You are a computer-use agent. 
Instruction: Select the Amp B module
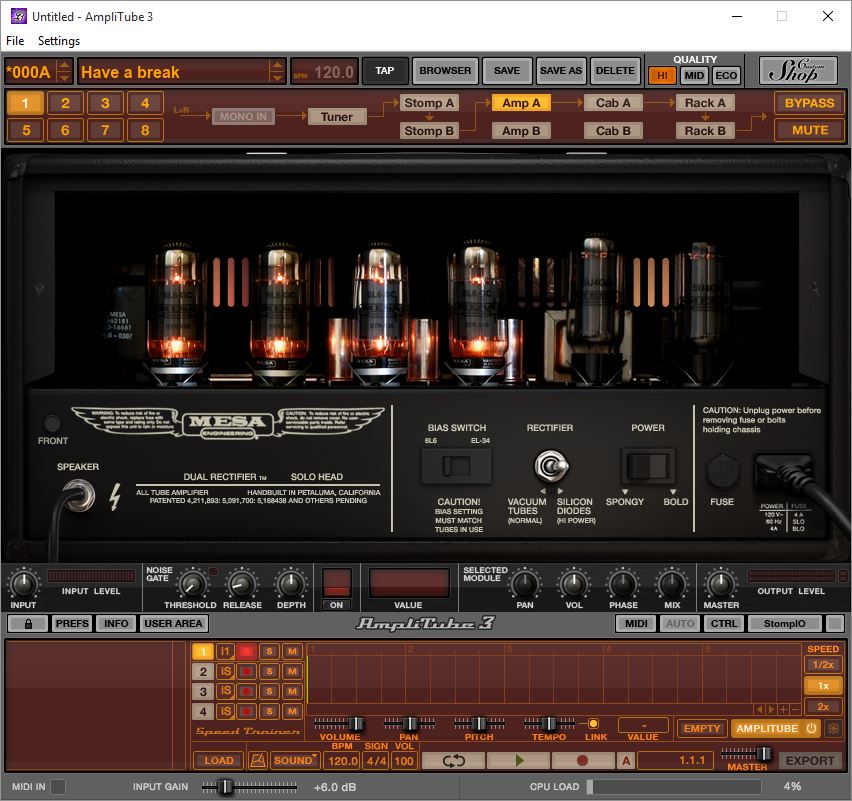[521, 131]
